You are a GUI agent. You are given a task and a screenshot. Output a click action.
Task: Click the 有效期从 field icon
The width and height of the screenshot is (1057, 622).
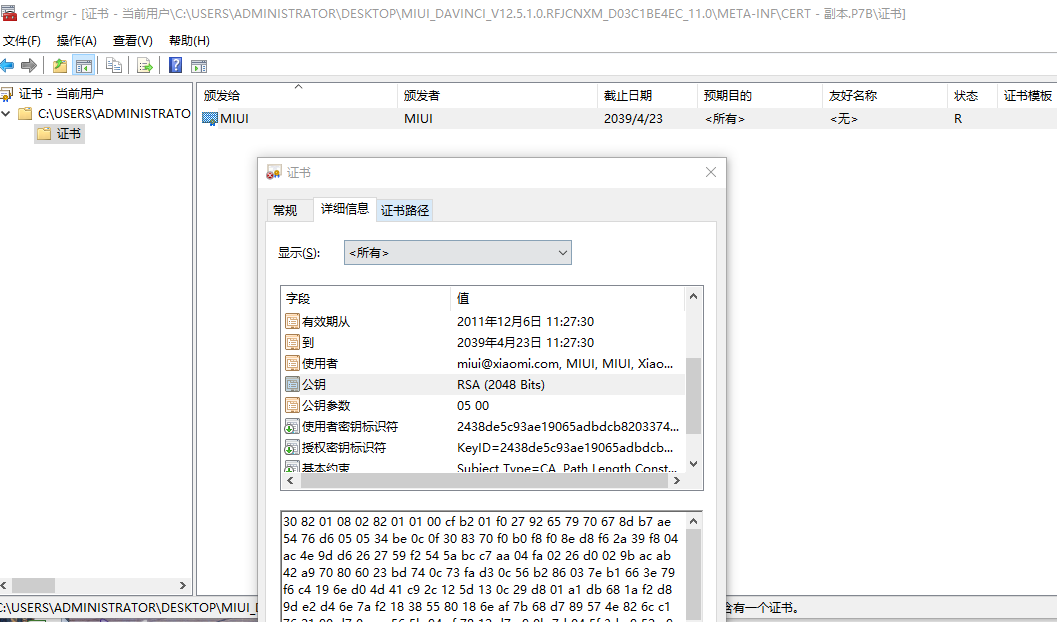[292, 321]
